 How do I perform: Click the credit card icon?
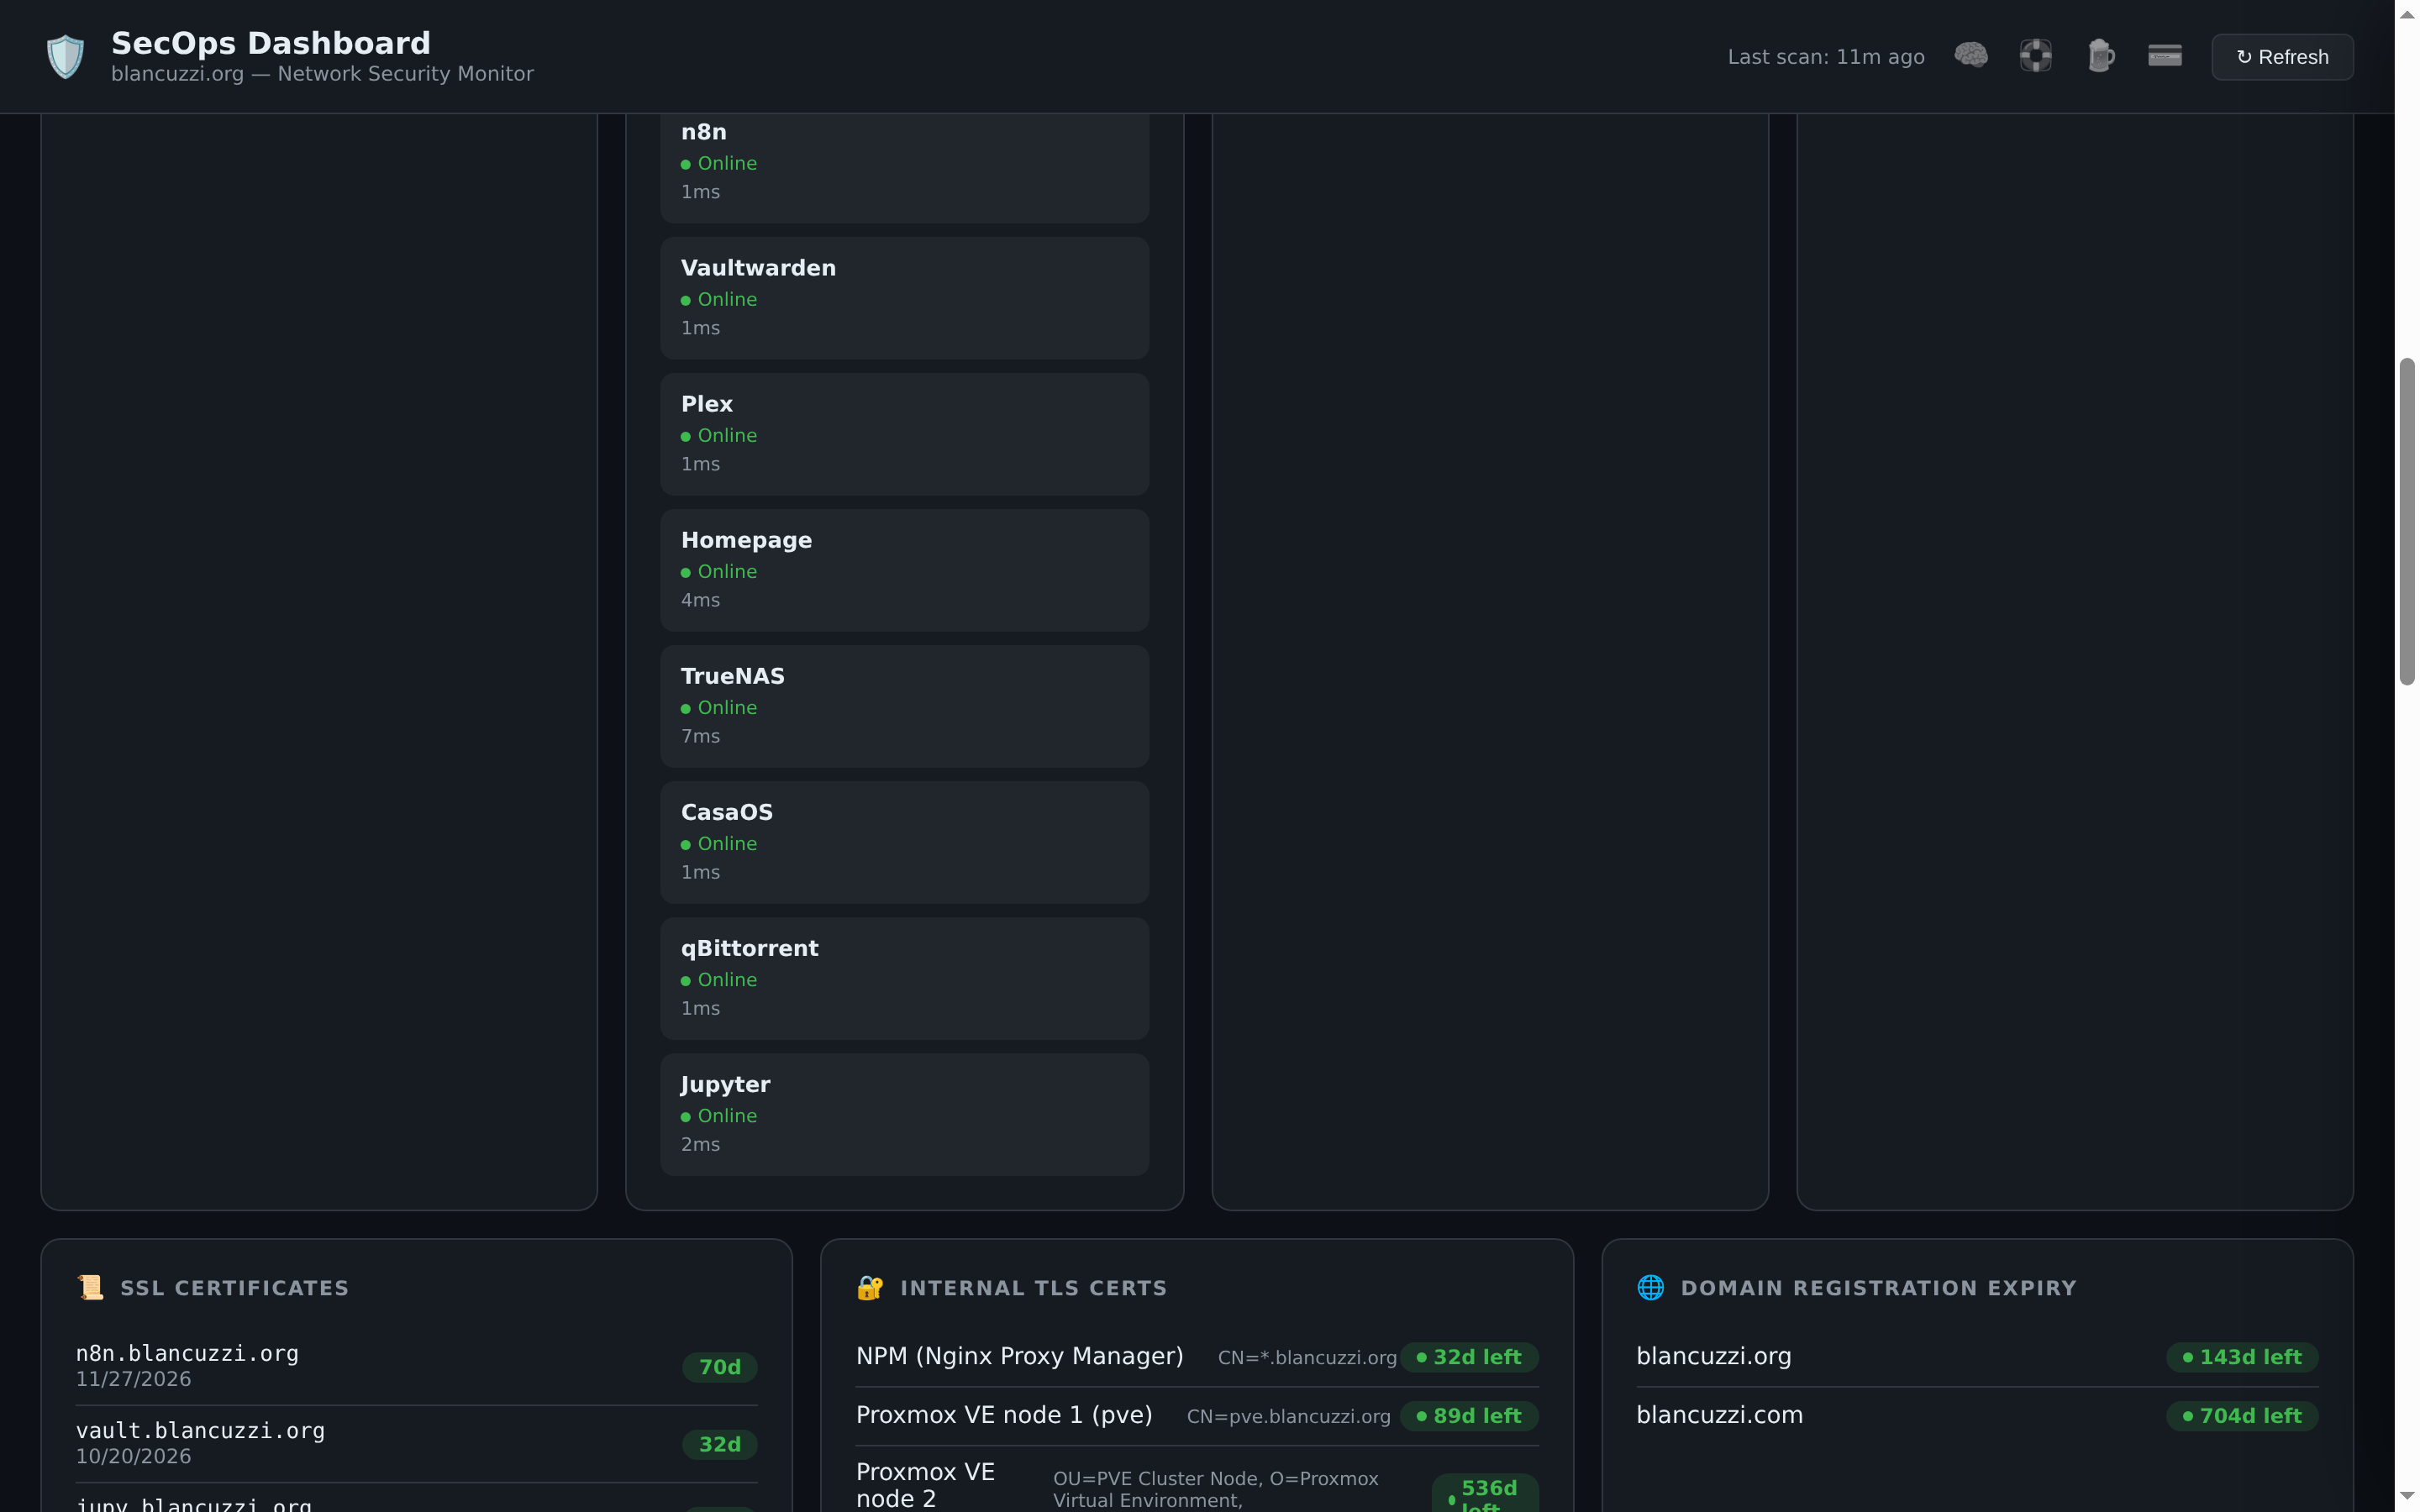click(x=2165, y=56)
